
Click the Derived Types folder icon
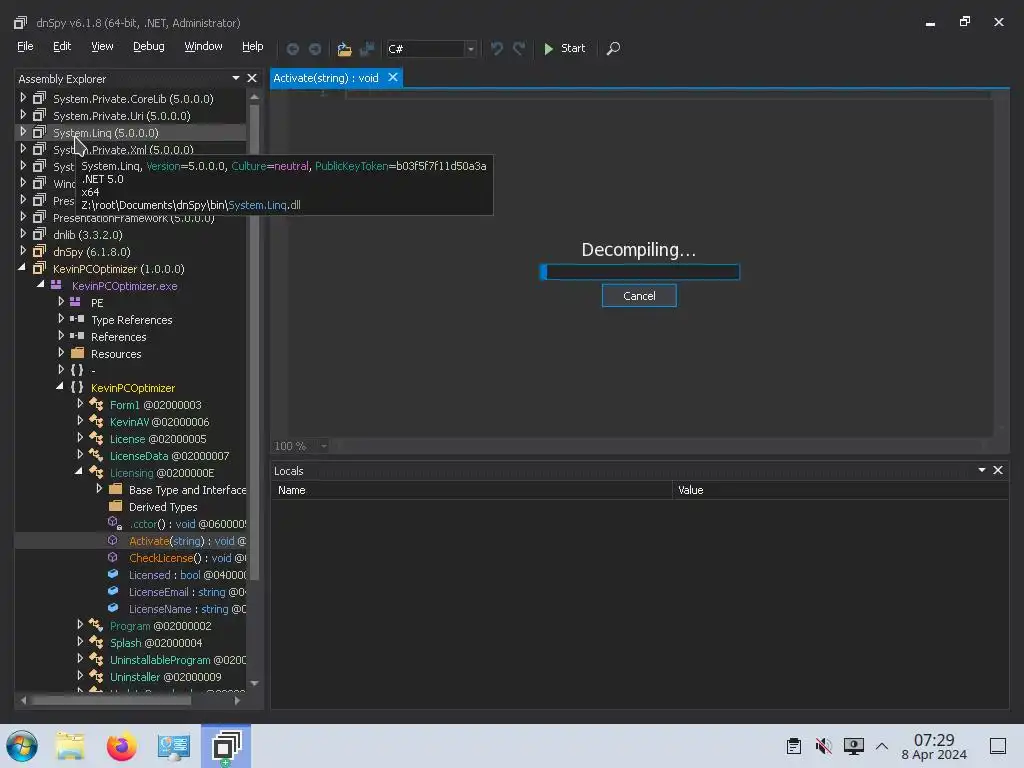(116, 506)
